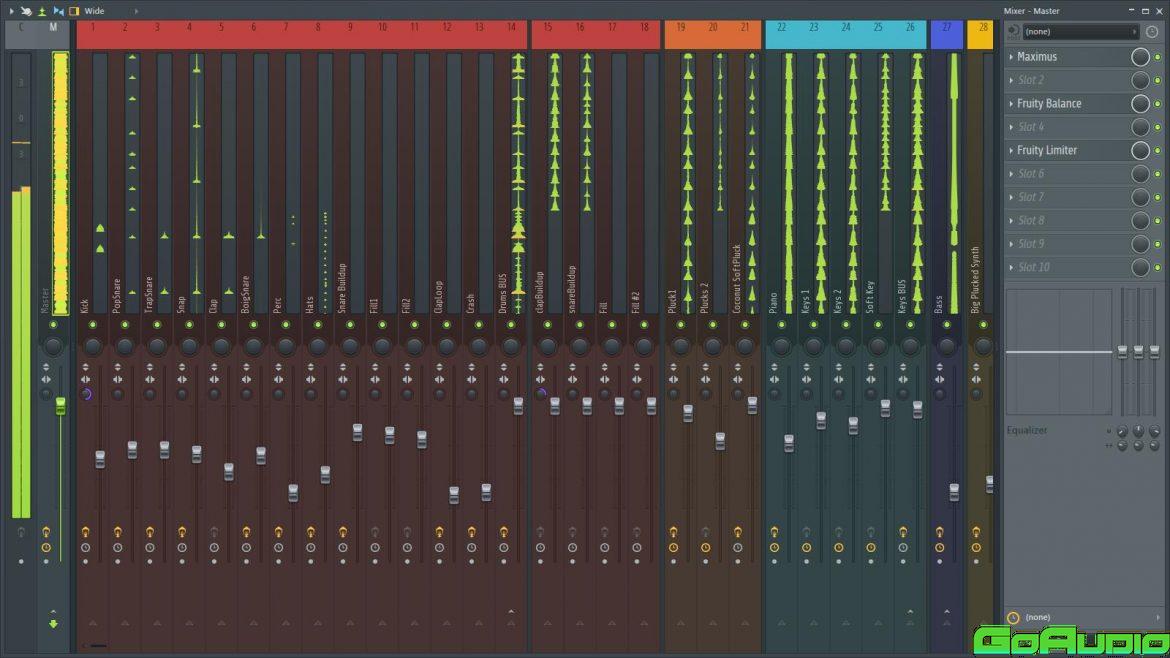Toggle the waveform meter view icon

58,11
